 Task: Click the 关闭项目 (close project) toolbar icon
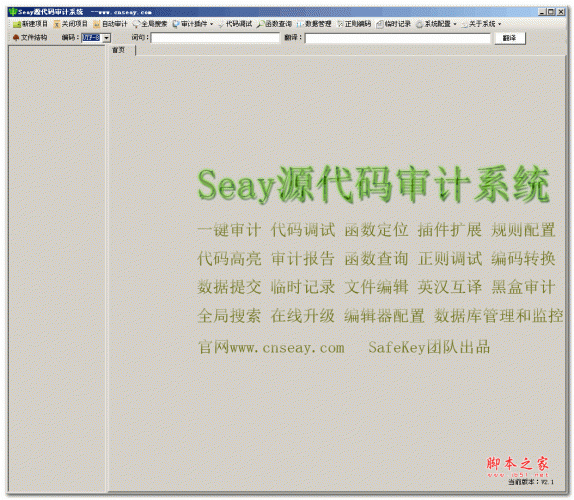click(57, 24)
